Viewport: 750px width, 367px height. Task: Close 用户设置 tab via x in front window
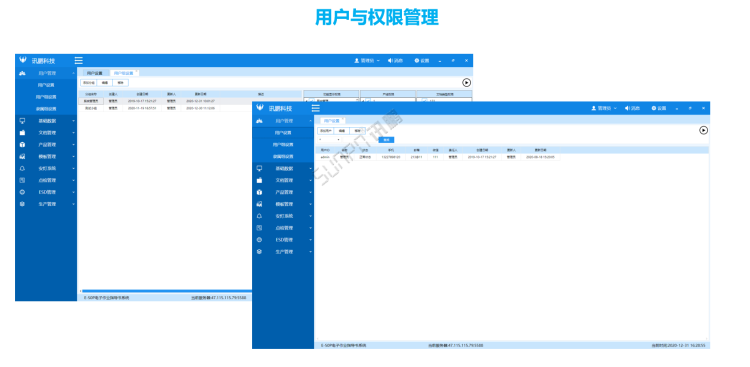343,118
